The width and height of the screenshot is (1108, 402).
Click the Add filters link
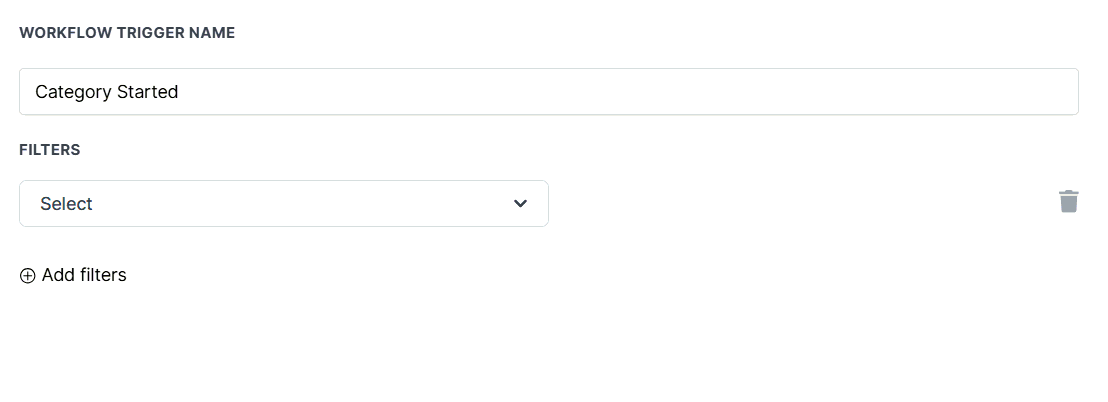(84, 275)
